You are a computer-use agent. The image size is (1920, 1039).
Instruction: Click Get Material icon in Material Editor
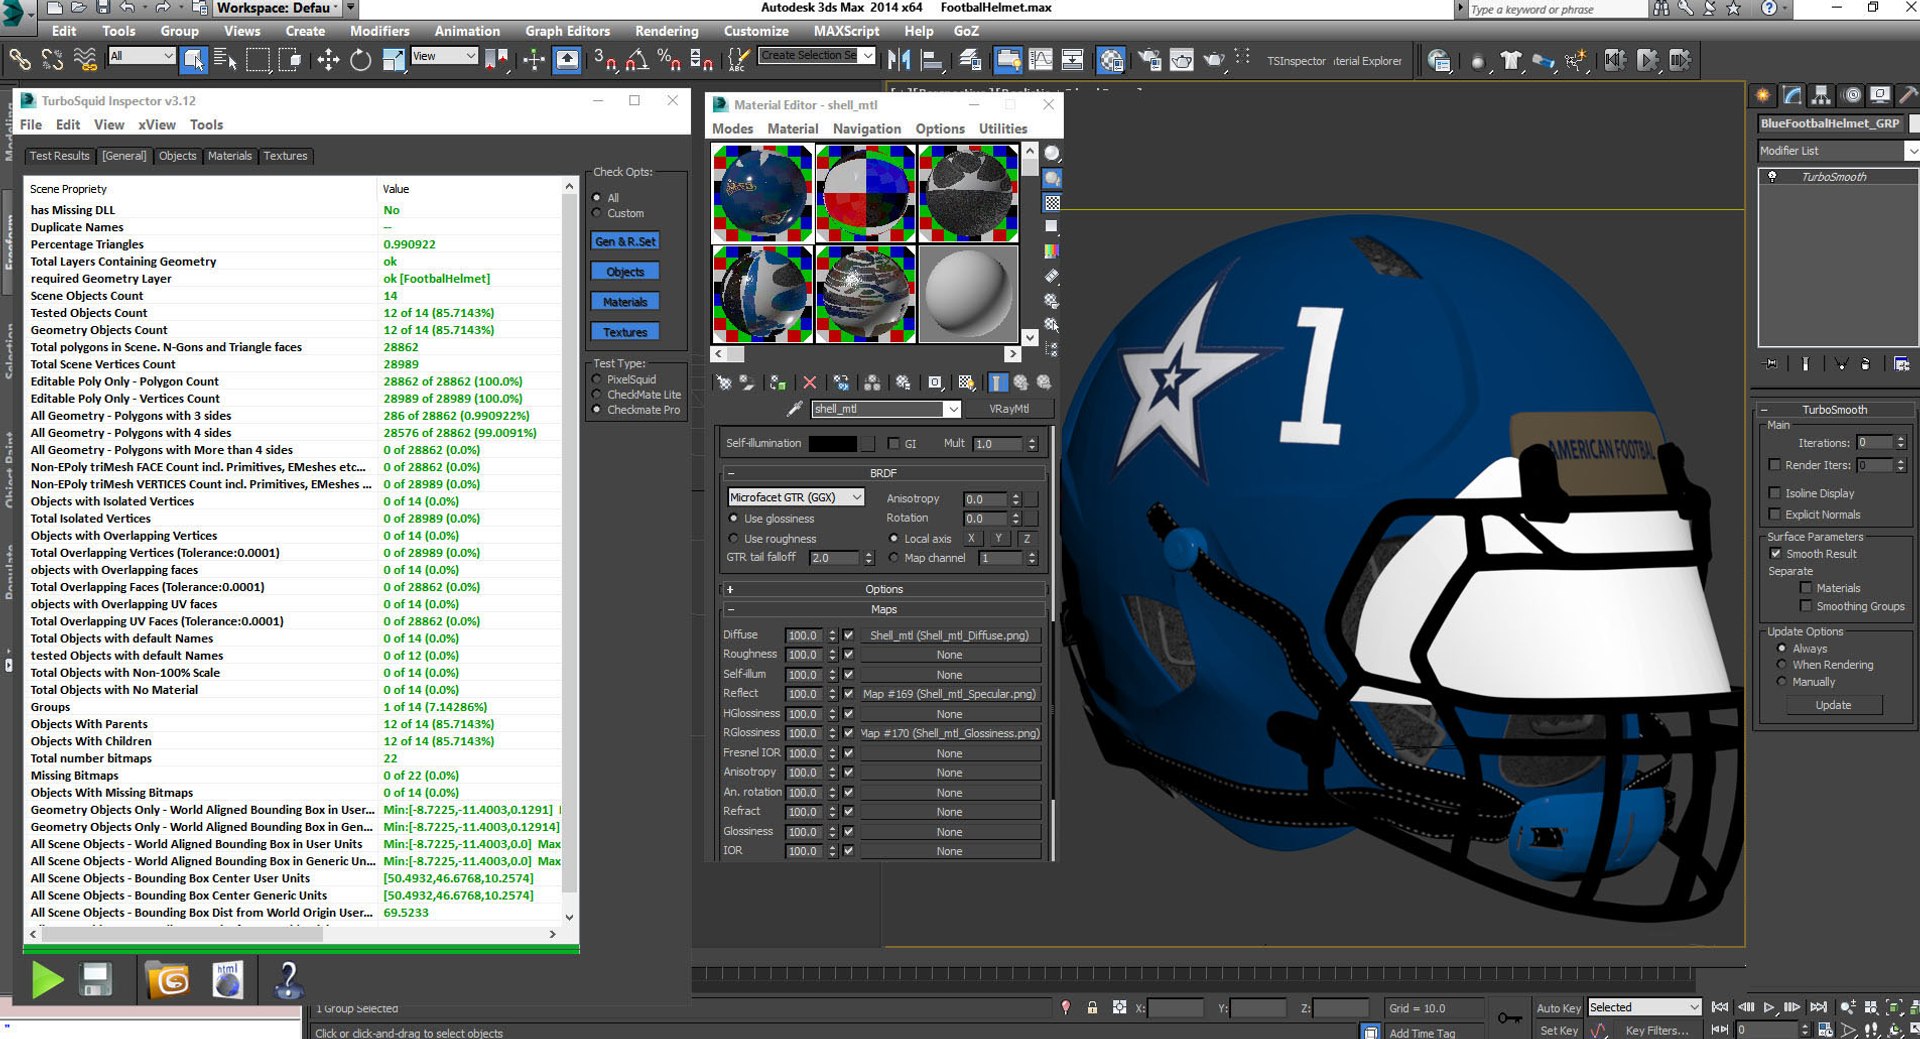[x=723, y=383]
